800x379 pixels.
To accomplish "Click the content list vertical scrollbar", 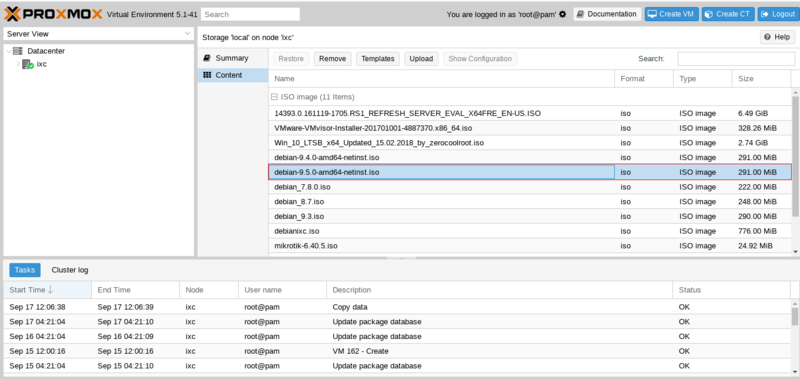I will [795, 153].
